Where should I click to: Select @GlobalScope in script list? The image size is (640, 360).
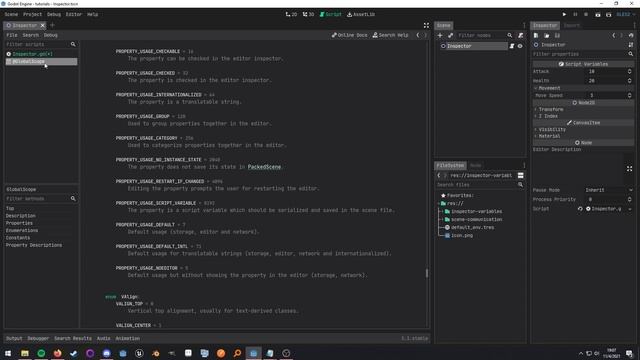[41, 62]
